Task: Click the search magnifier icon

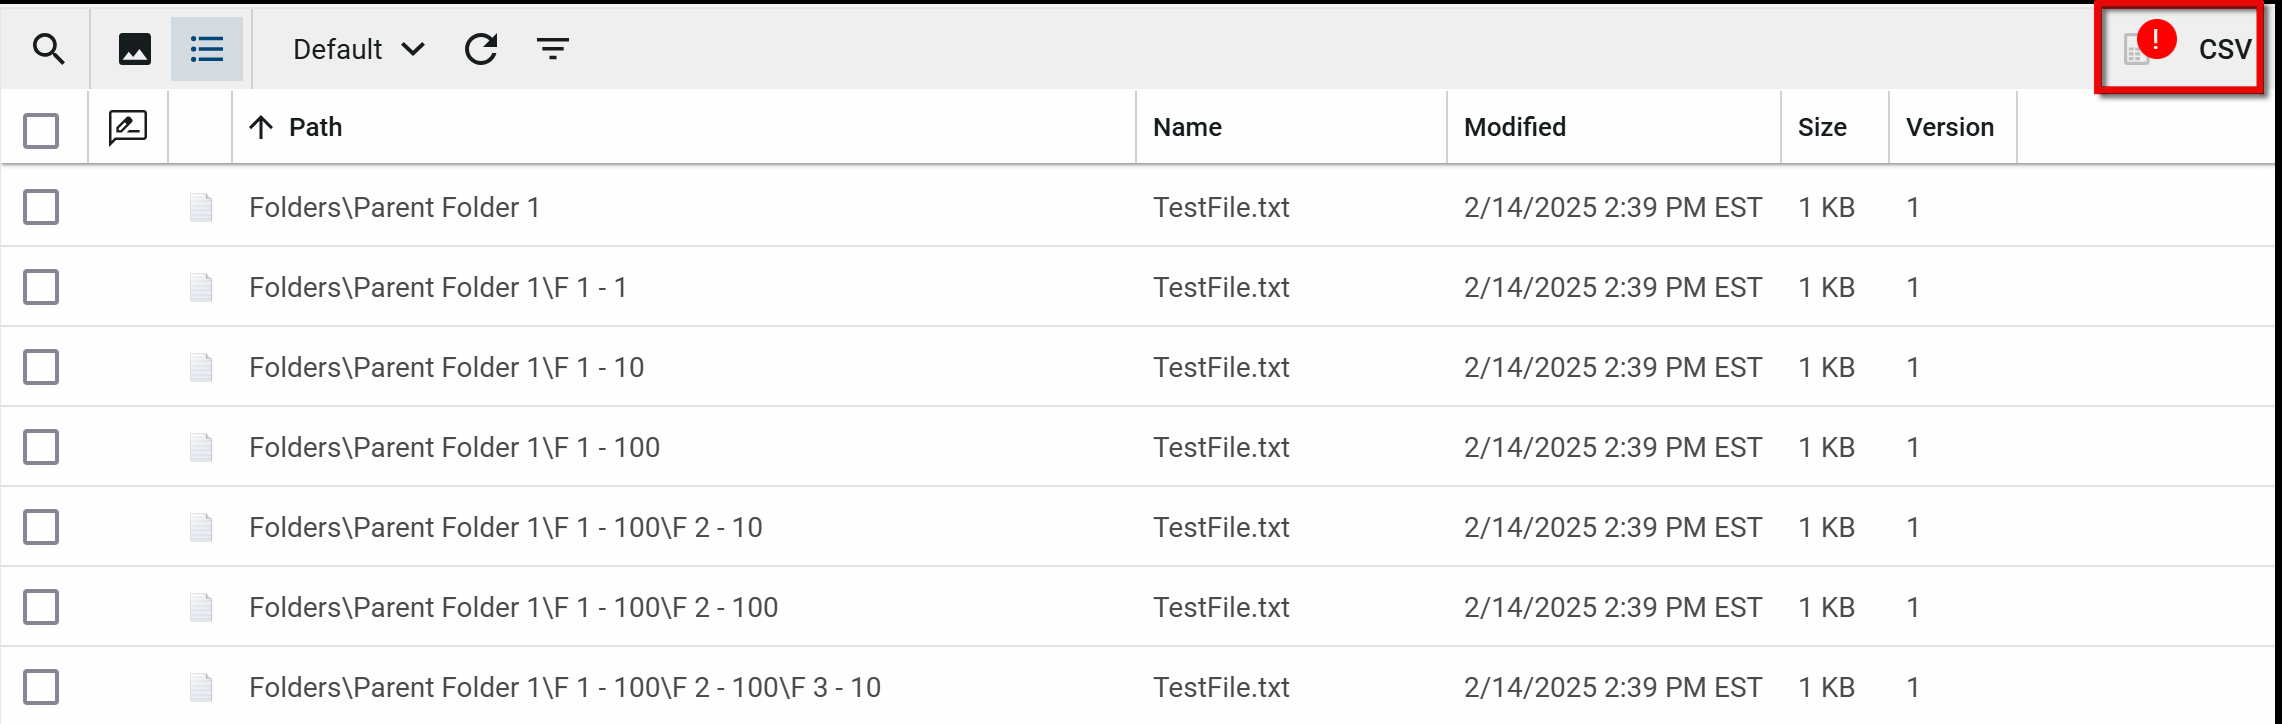Action: [x=48, y=49]
